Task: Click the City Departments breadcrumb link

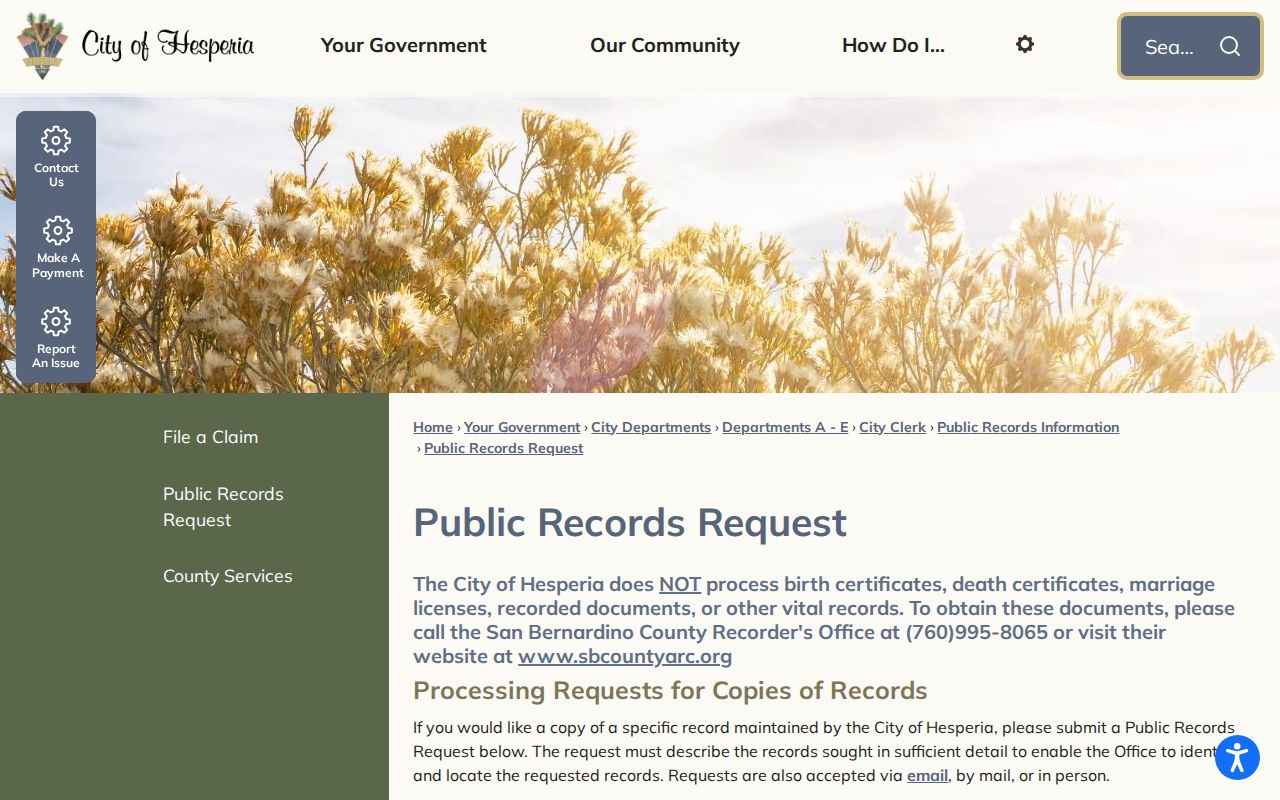Action: [651, 427]
